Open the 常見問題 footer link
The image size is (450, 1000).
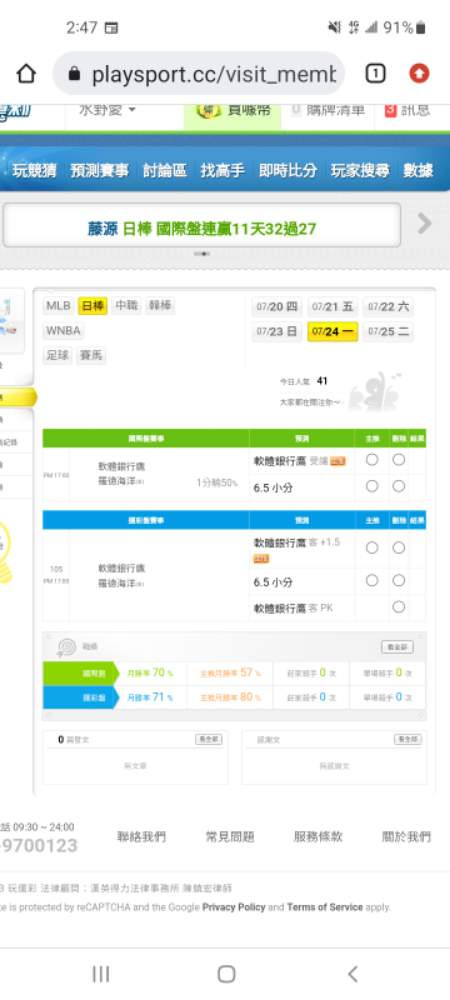[x=230, y=837]
